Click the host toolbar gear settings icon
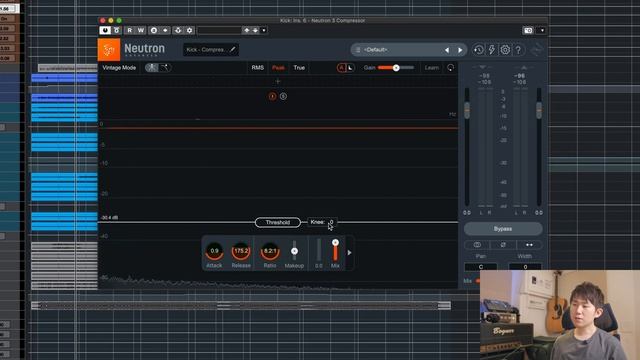The height and width of the screenshot is (360, 640). (190, 30)
